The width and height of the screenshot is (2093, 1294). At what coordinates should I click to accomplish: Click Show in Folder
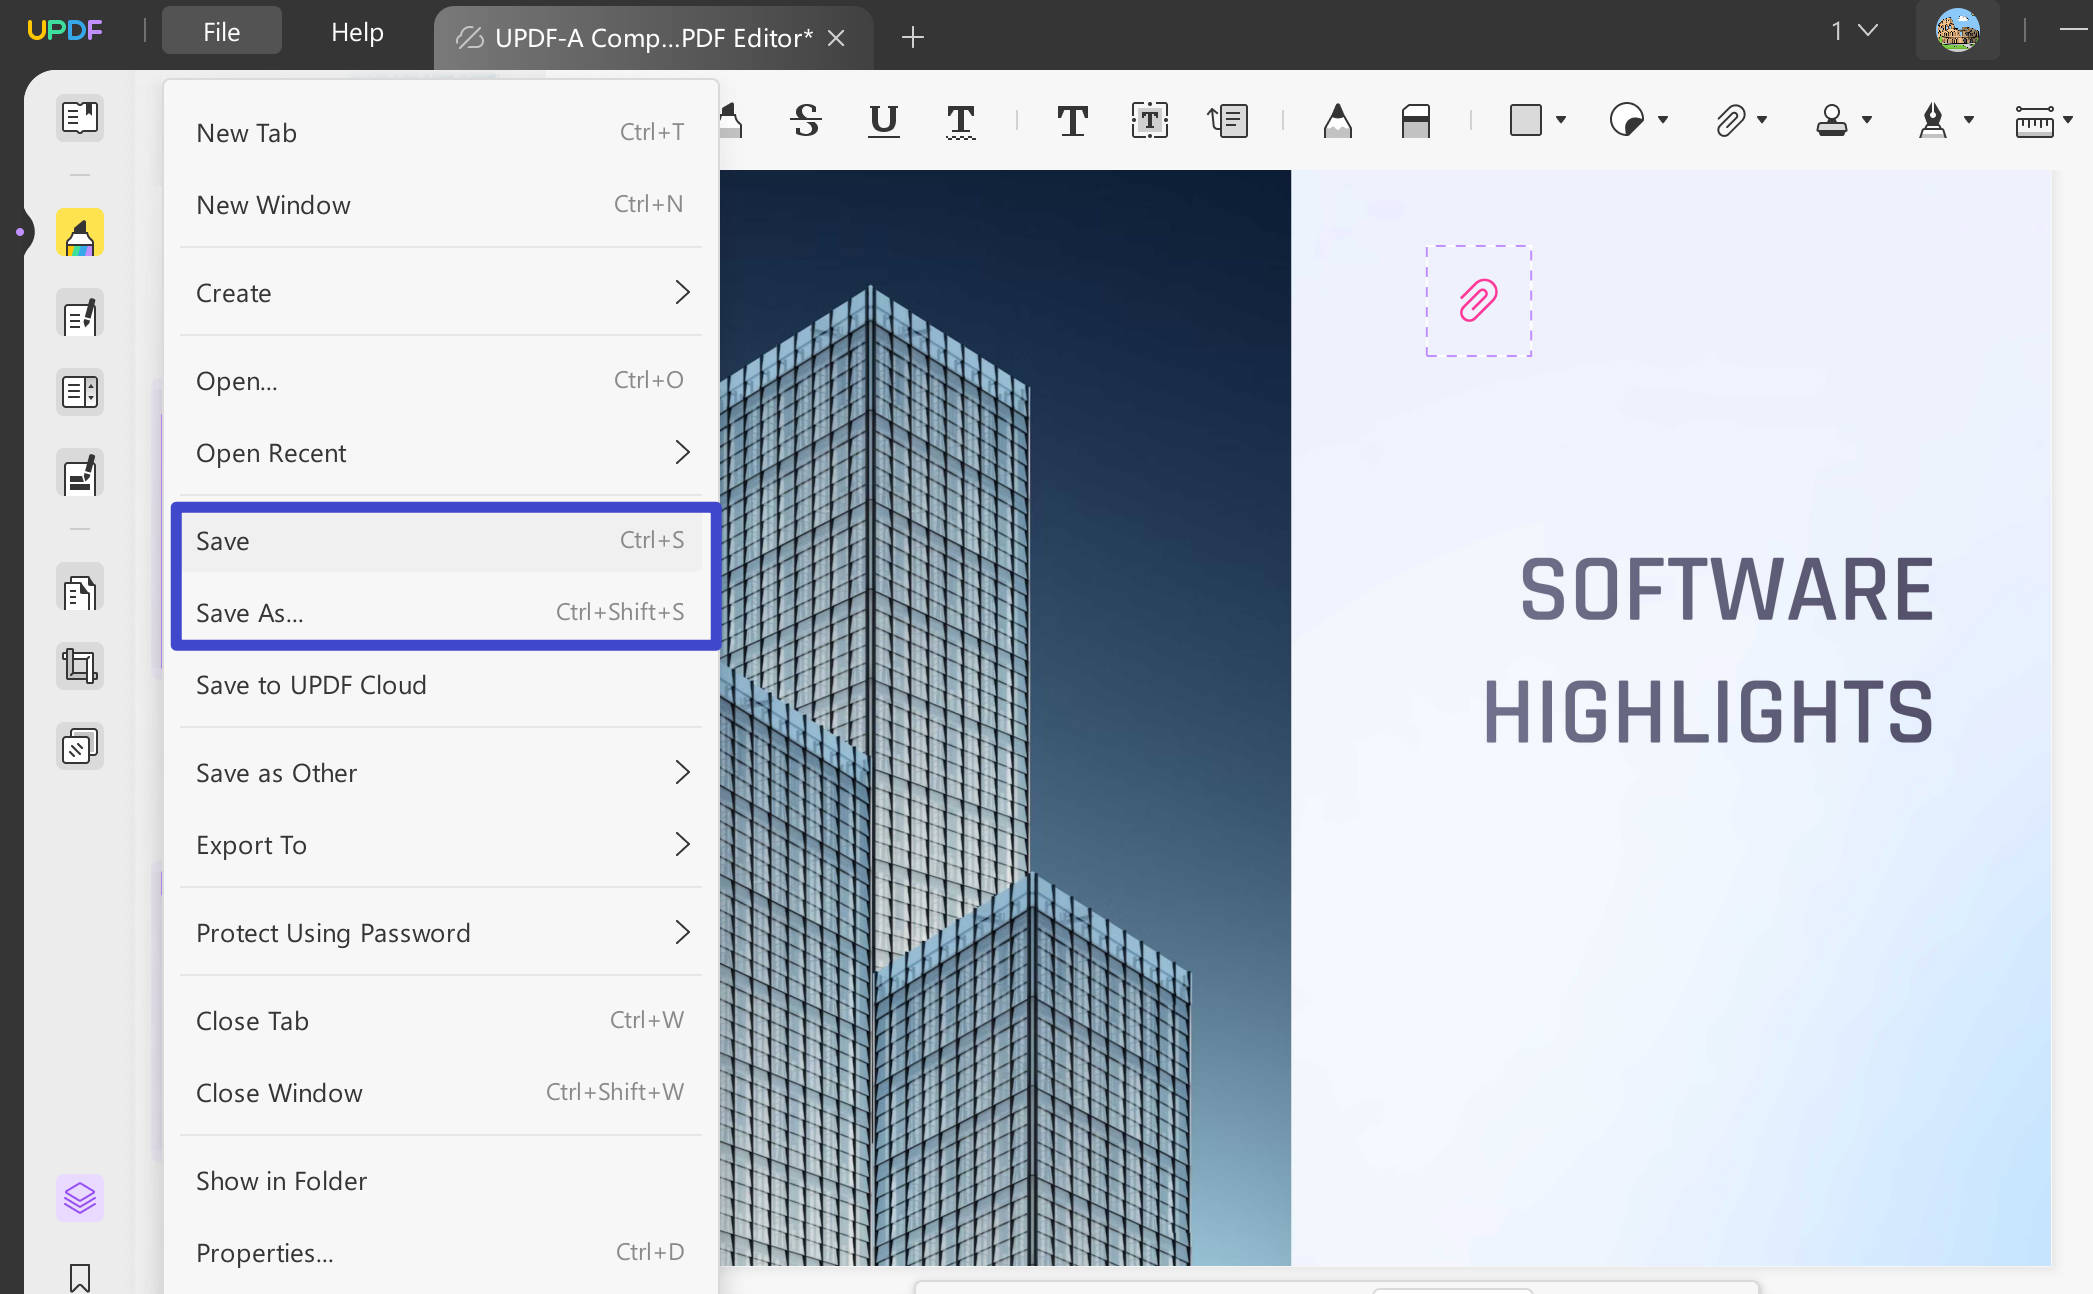pyautogui.click(x=281, y=1181)
